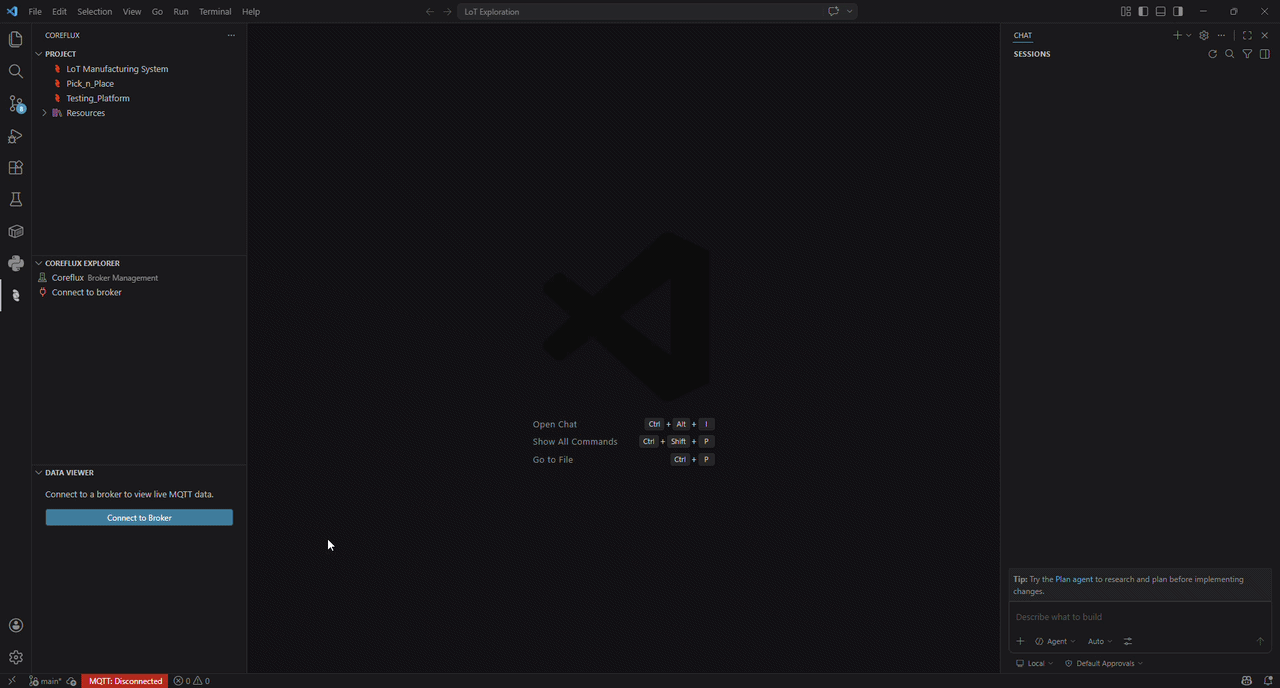Viewport: 1280px width, 688px height.
Task: Refresh the Sessions list in the chat panel
Action: [x=1212, y=54]
